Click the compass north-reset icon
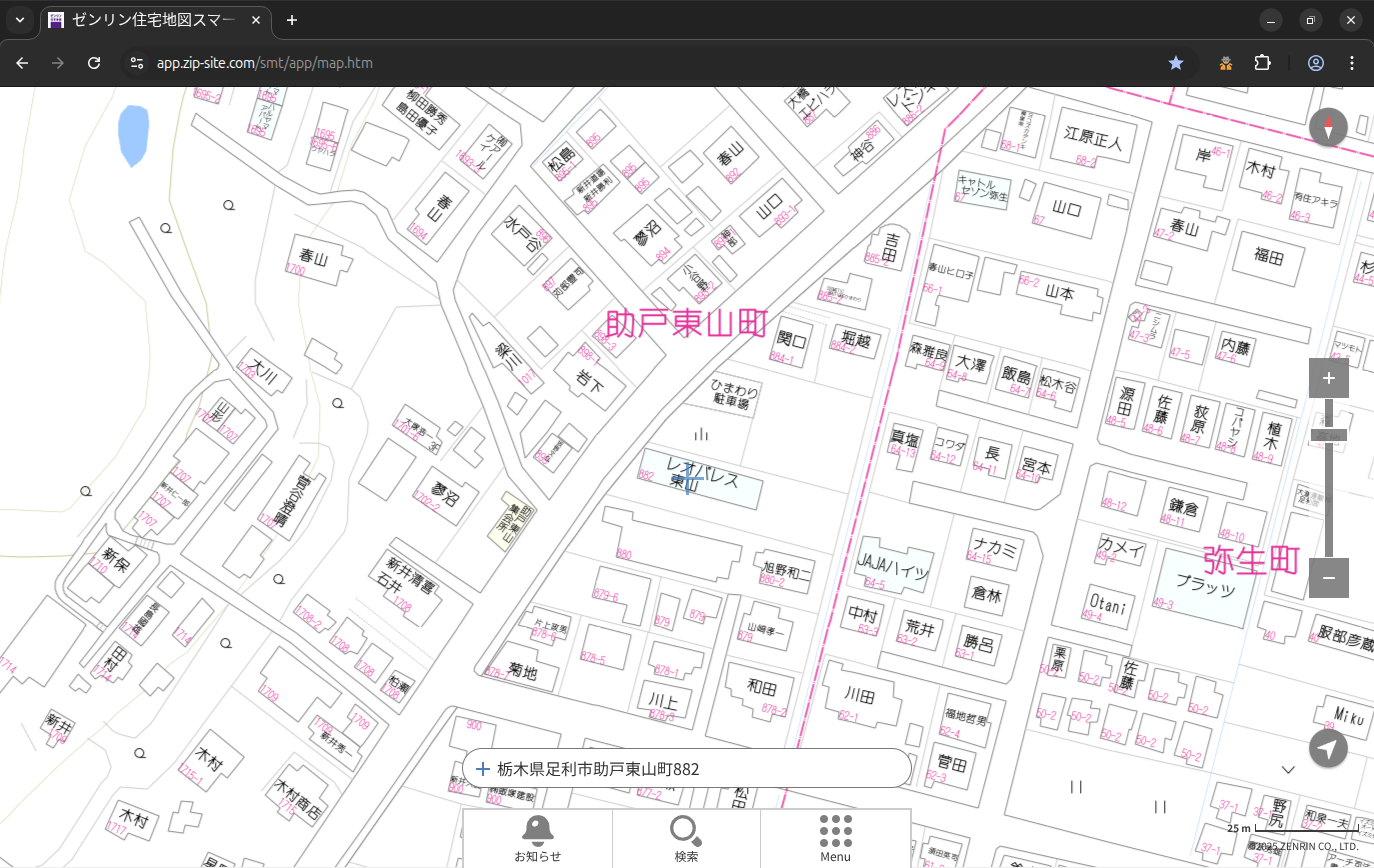Screen dimensions: 1374x868 1328,127
